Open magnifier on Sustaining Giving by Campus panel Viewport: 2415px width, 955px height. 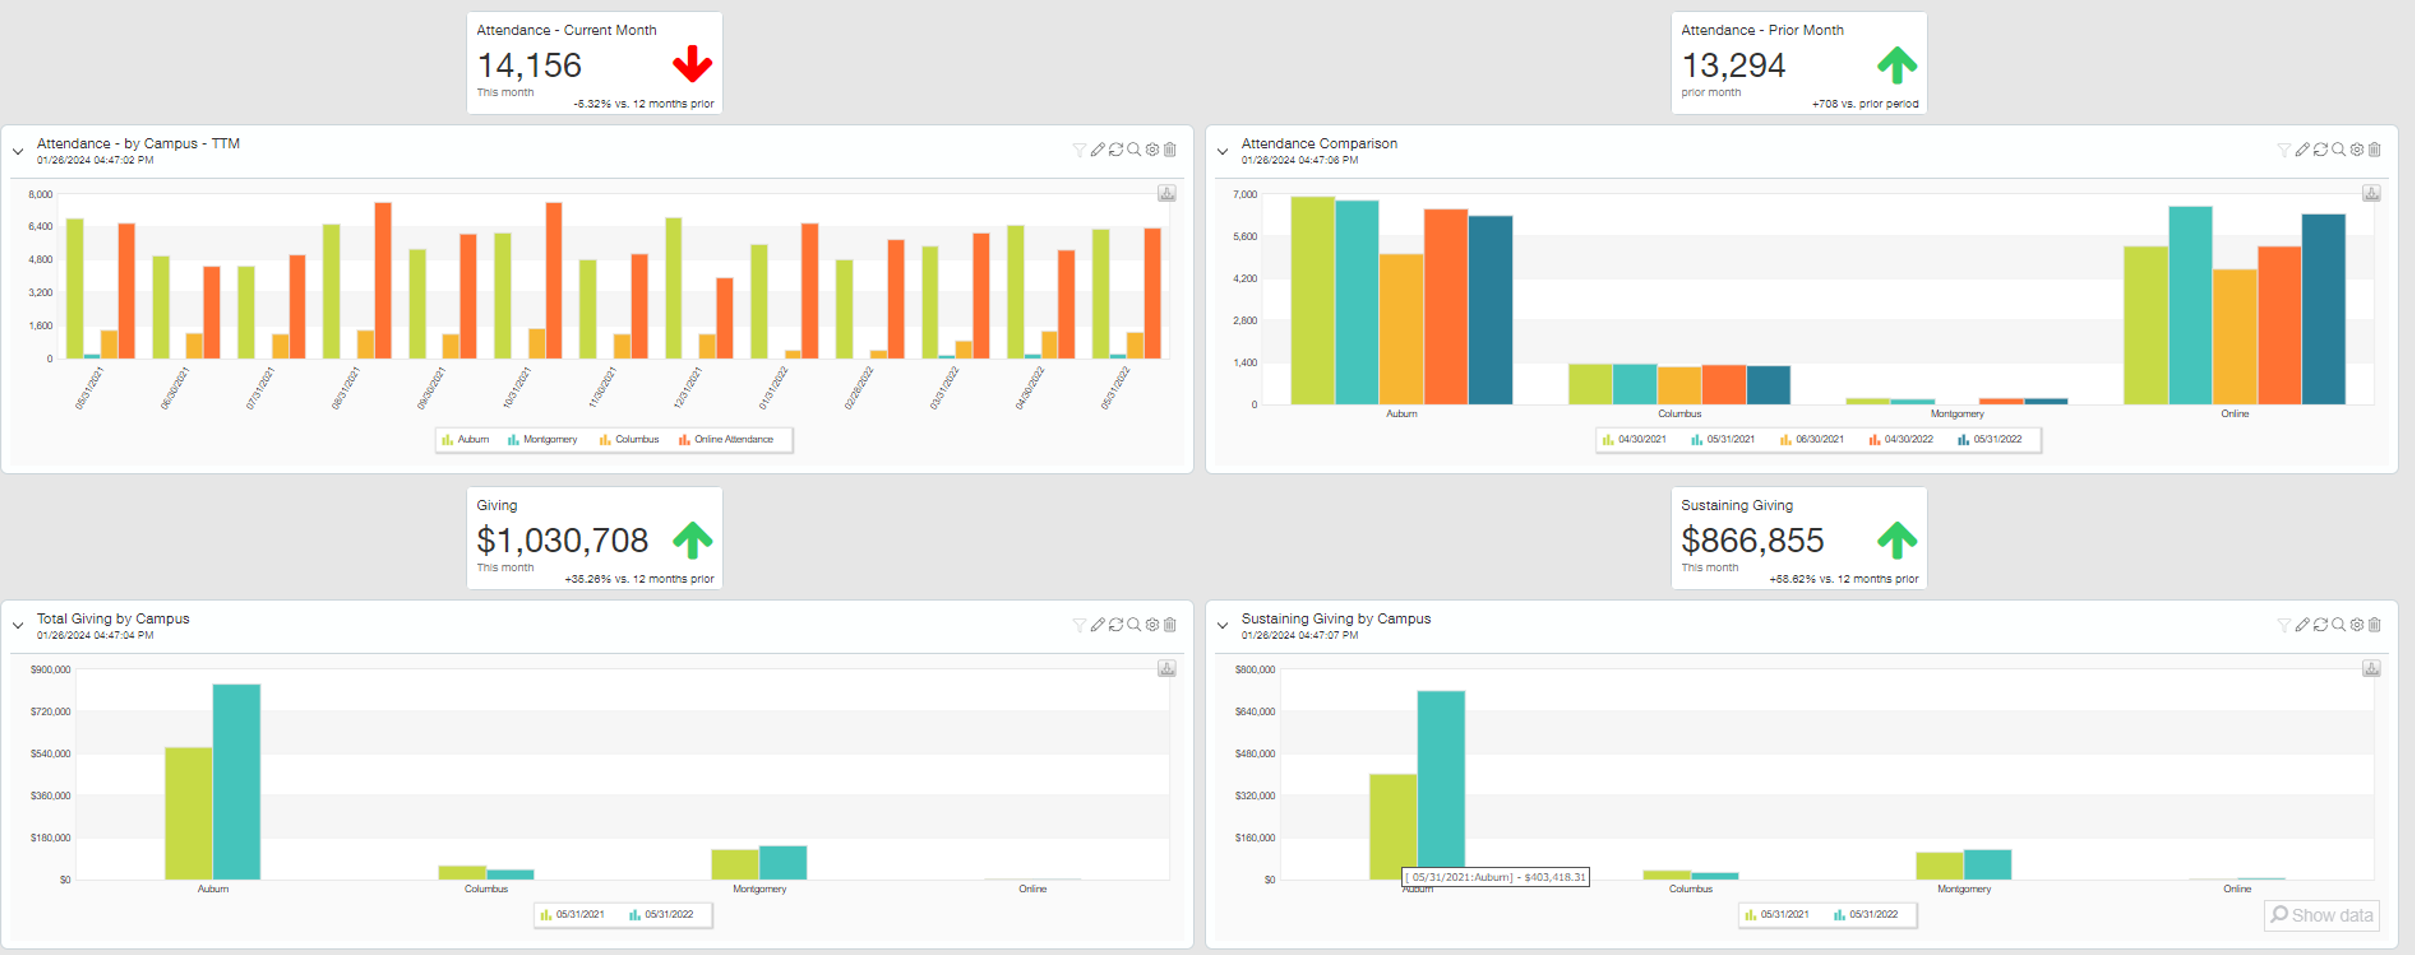(2339, 625)
